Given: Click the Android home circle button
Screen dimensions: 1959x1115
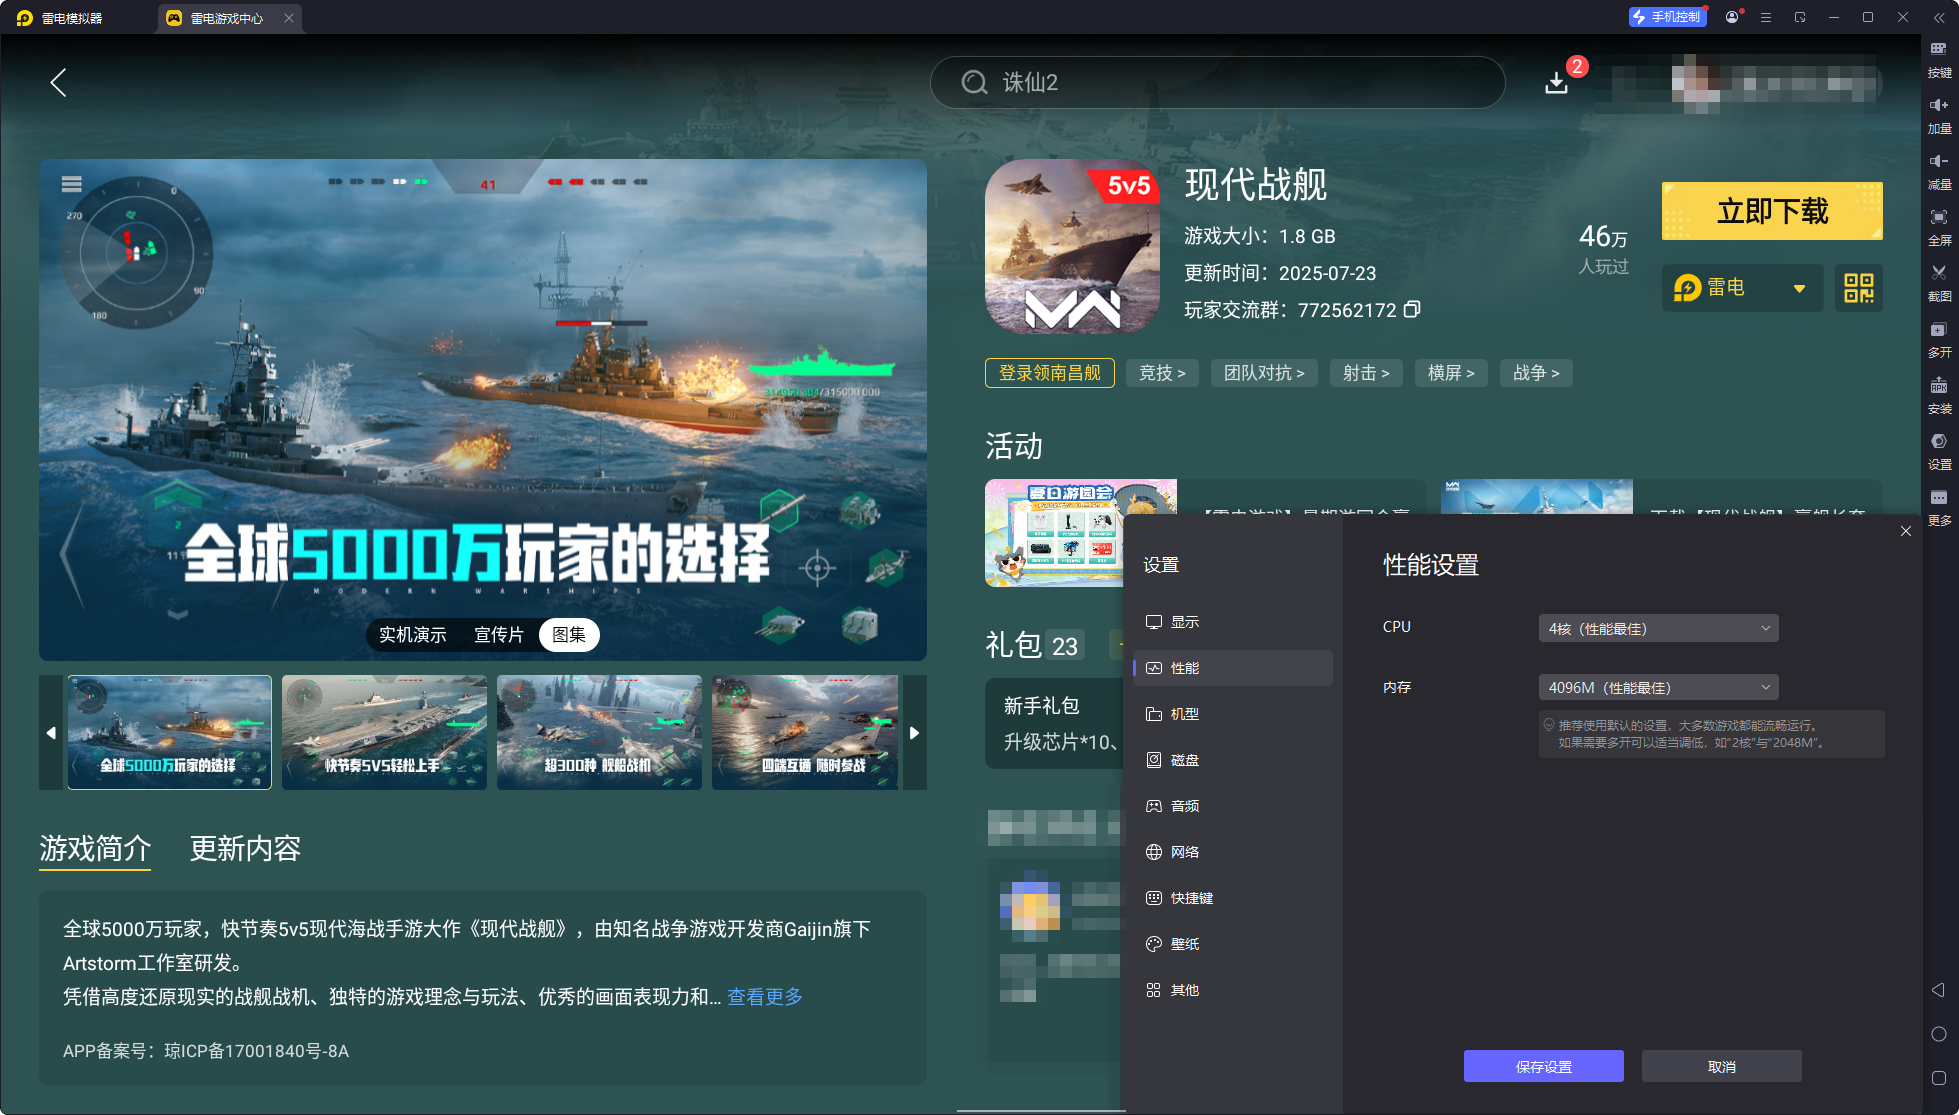Looking at the screenshot, I should coord(1939,1034).
